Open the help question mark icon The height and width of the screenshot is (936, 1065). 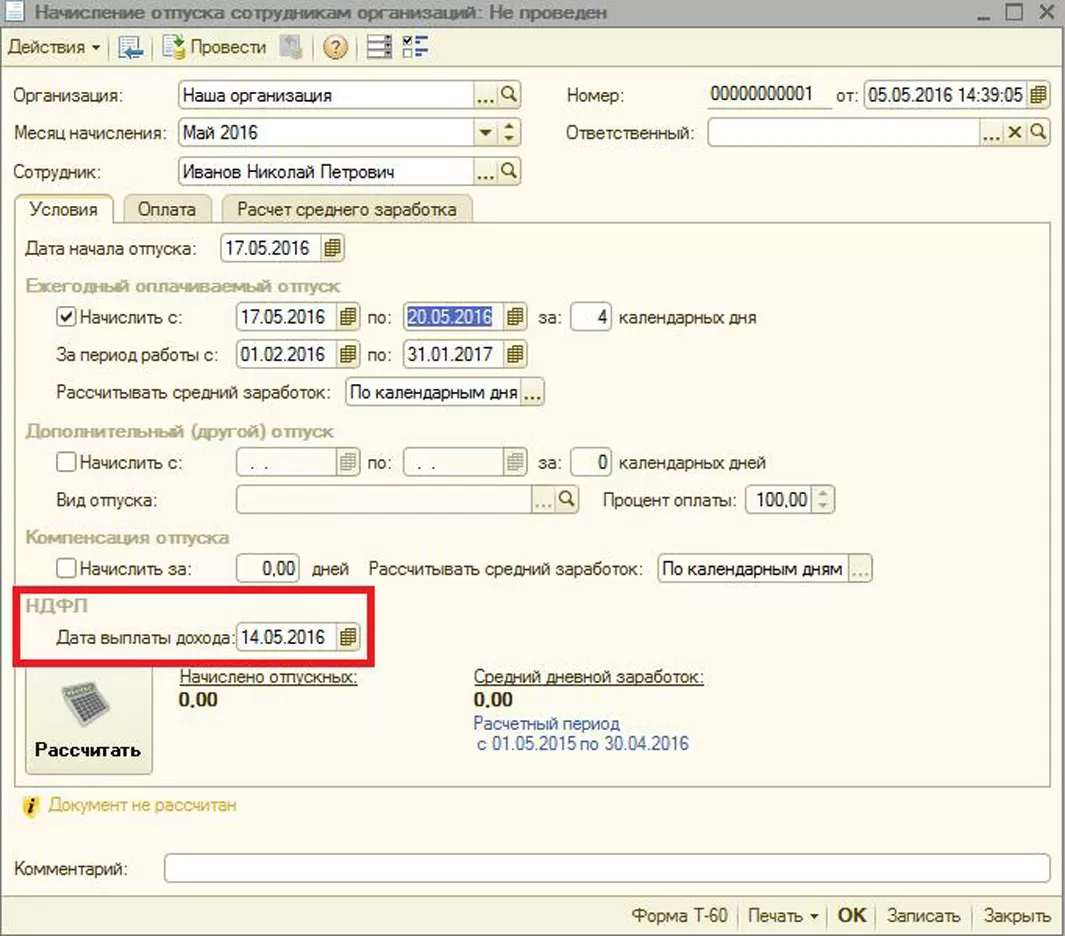click(x=335, y=47)
